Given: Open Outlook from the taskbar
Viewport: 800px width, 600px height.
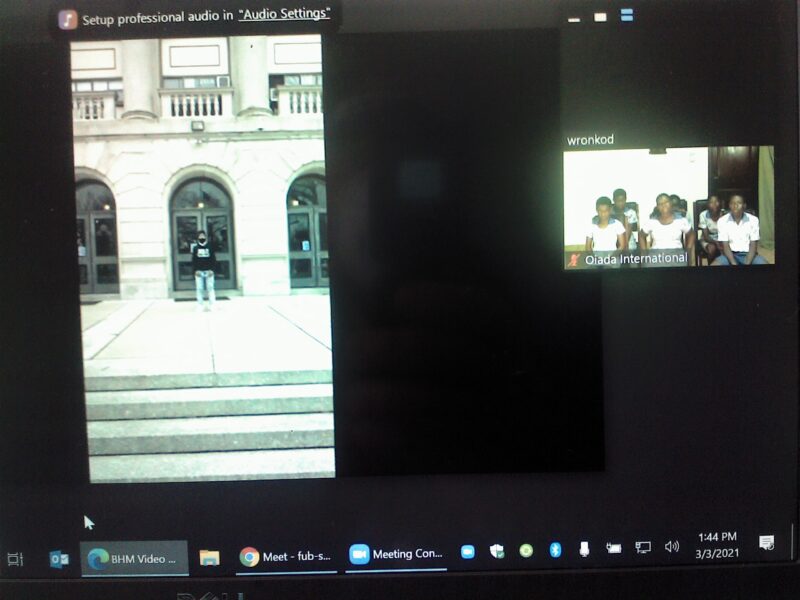Looking at the screenshot, I should click(59, 558).
